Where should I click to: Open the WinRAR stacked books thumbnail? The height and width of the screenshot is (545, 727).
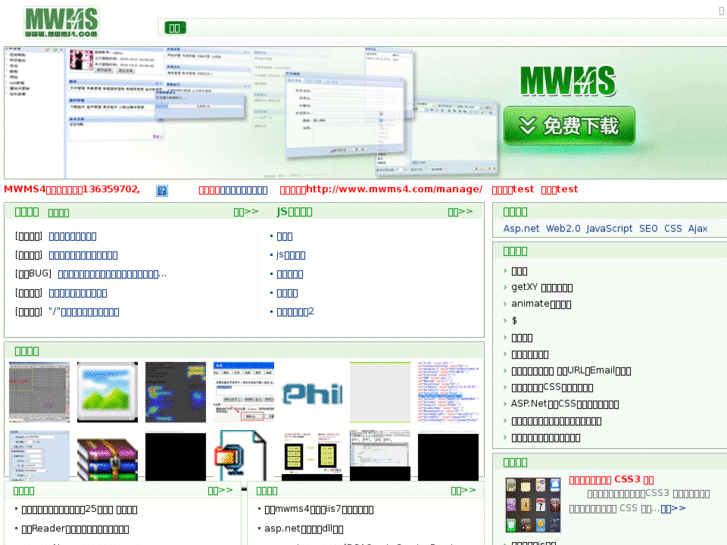tap(107, 455)
